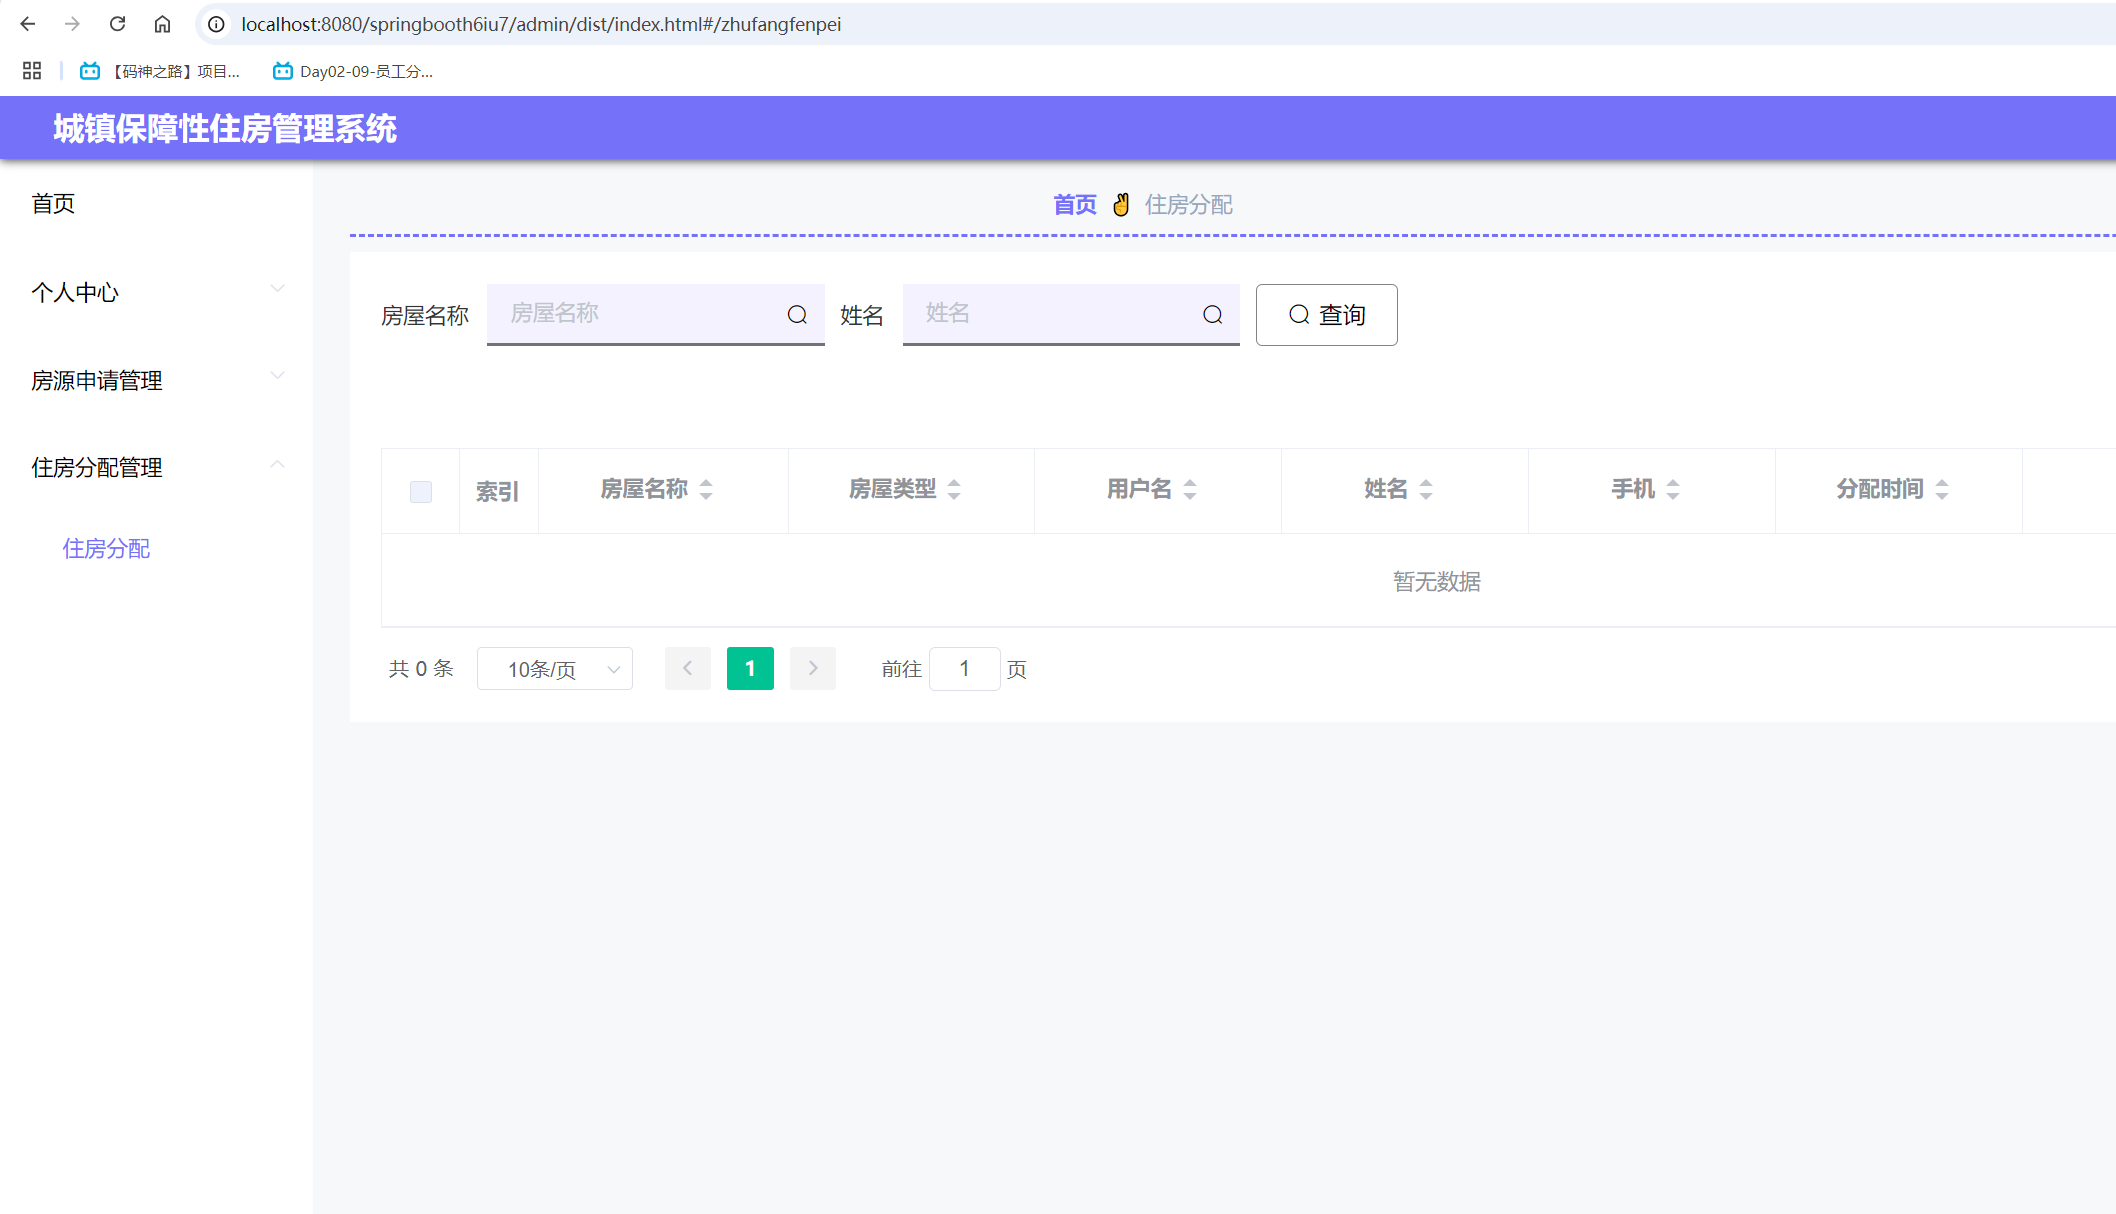Click the 查询 search button
This screenshot has width=2116, height=1214.
tap(1326, 315)
